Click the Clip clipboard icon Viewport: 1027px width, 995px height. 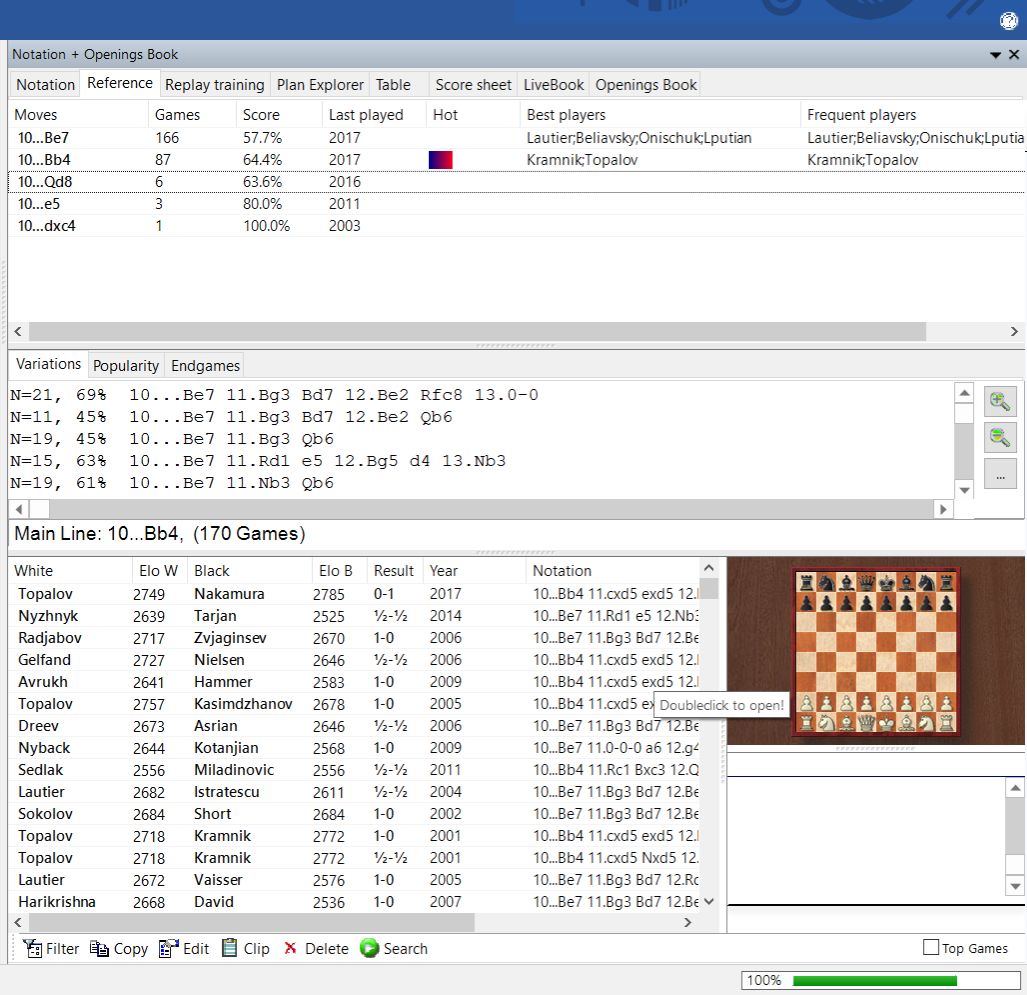coord(230,949)
